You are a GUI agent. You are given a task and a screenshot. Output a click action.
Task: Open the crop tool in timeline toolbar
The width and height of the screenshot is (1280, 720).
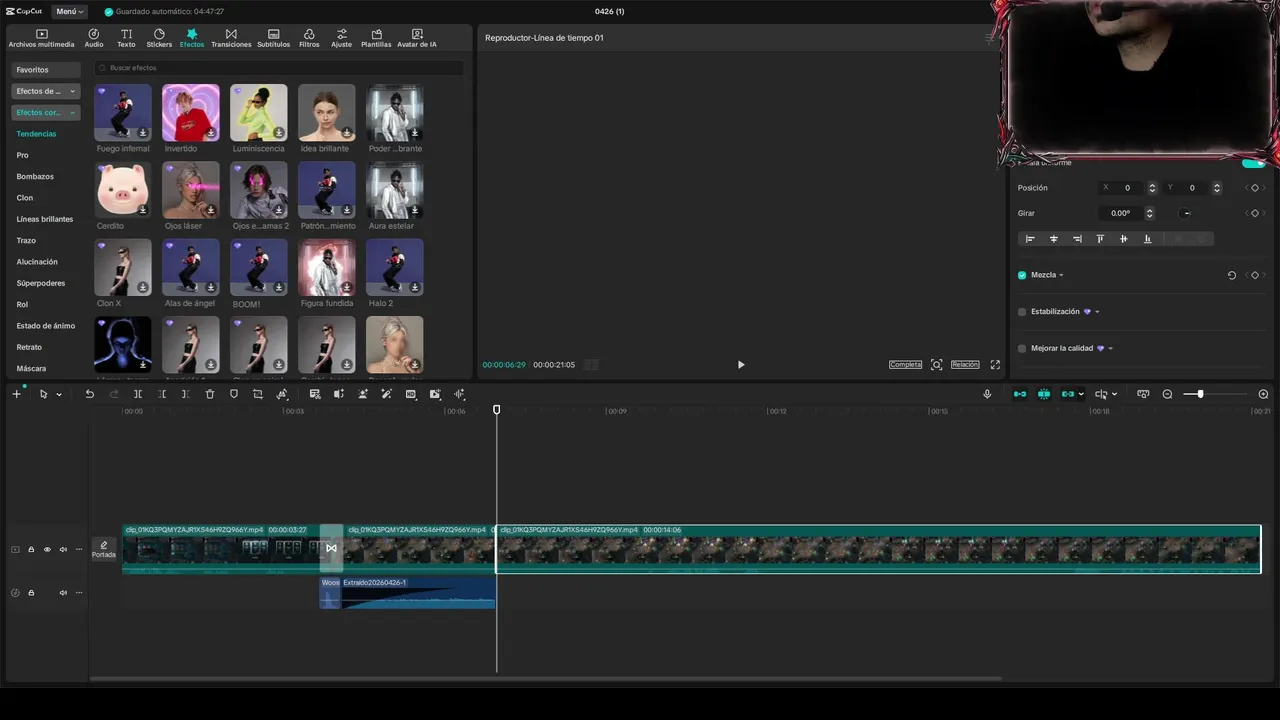258,394
